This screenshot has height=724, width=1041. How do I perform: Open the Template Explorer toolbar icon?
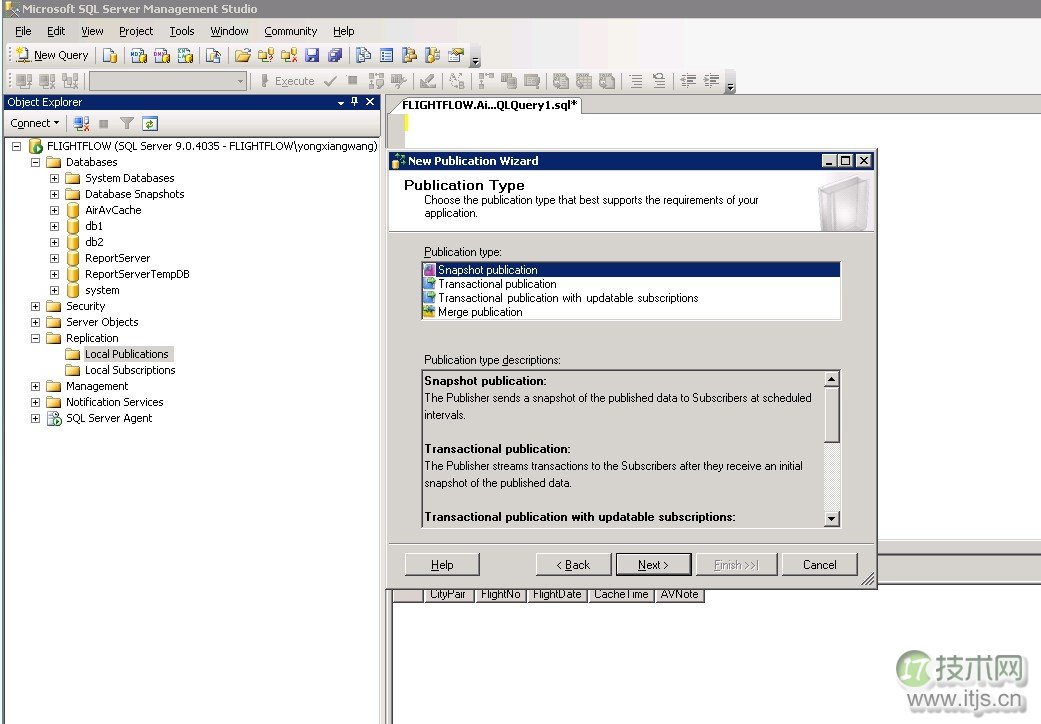[433, 55]
